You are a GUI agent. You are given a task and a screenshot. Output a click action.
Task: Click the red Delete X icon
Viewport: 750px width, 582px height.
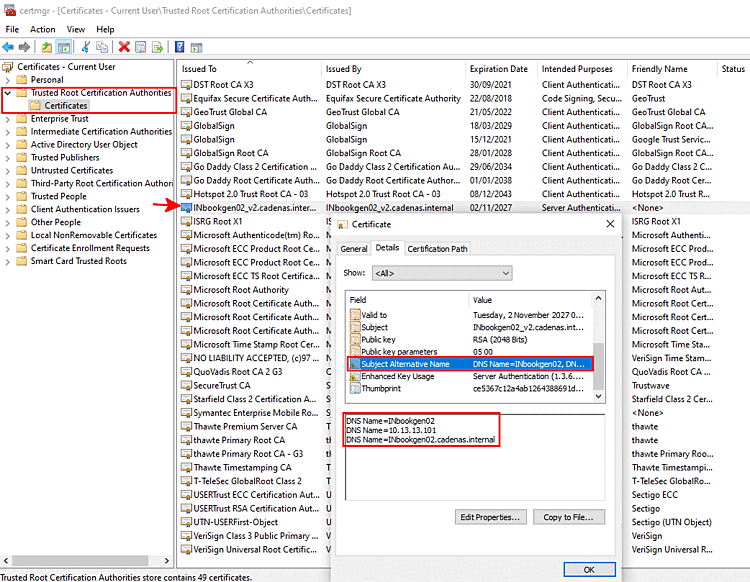click(x=124, y=47)
